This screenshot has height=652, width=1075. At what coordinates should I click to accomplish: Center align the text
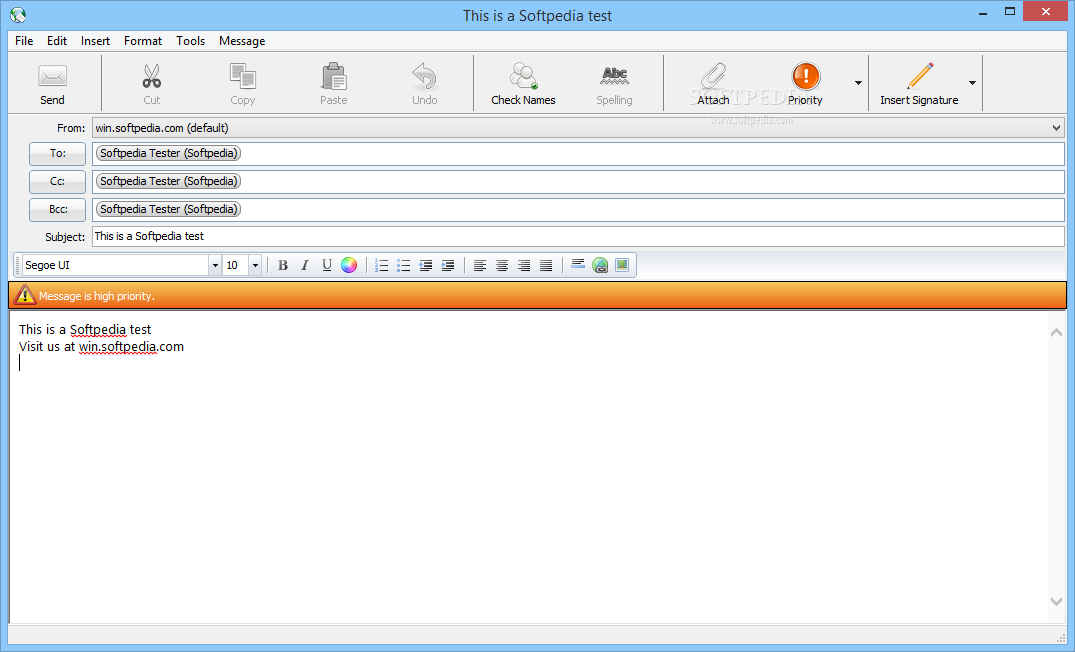pos(502,265)
